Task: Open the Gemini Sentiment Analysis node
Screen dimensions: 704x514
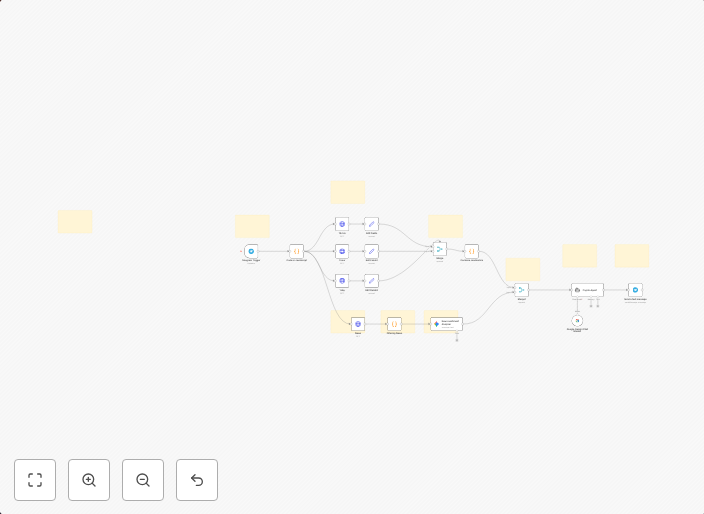Action: tap(446, 324)
